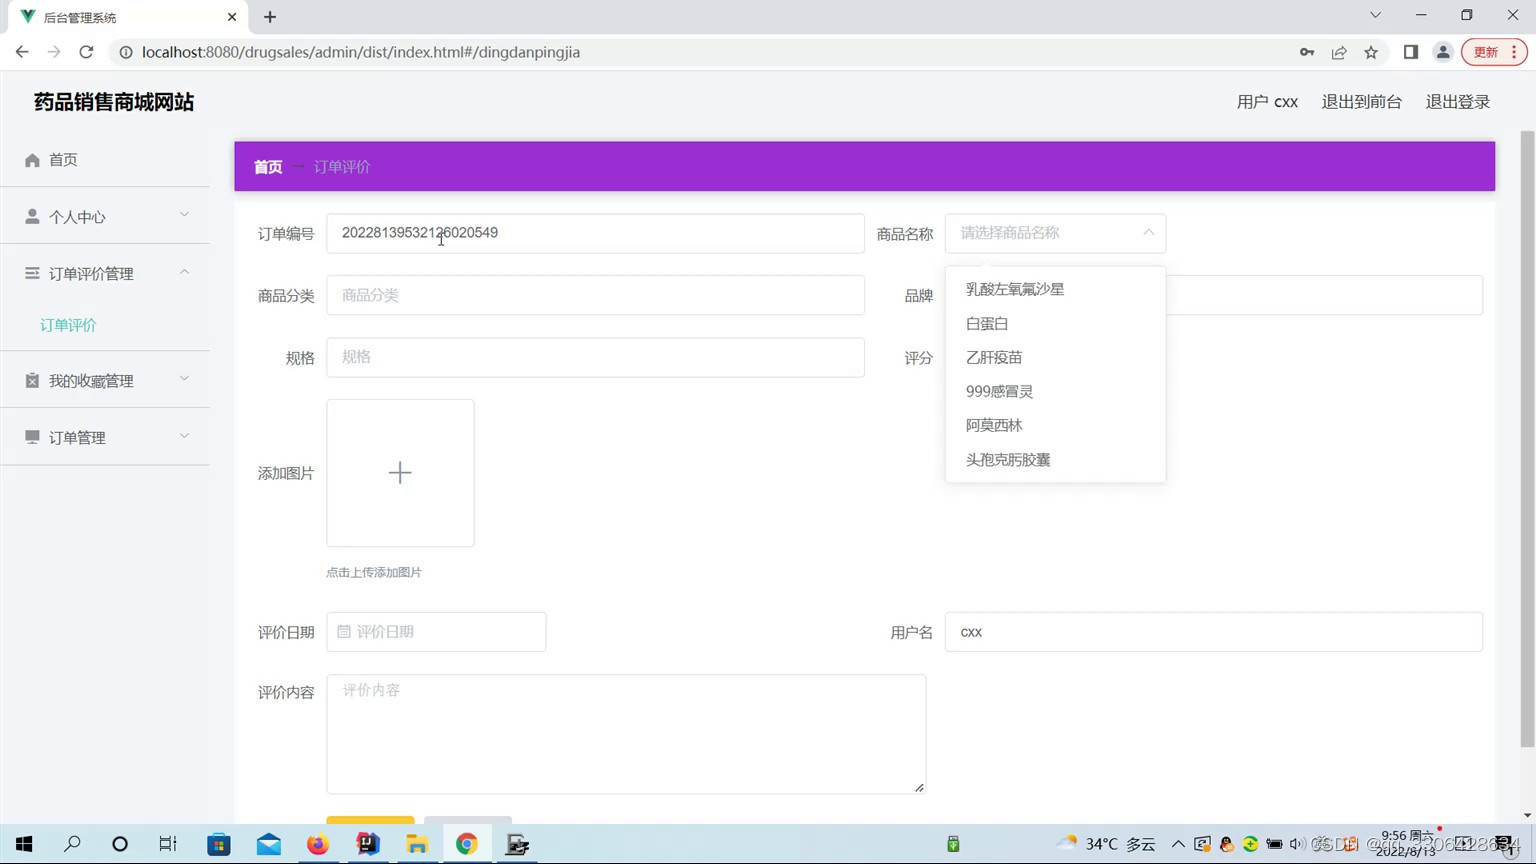Screen dimensions: 1536x864
Task: Click the 用户名 field containing cxx
Action: (x=1213, y=632)
